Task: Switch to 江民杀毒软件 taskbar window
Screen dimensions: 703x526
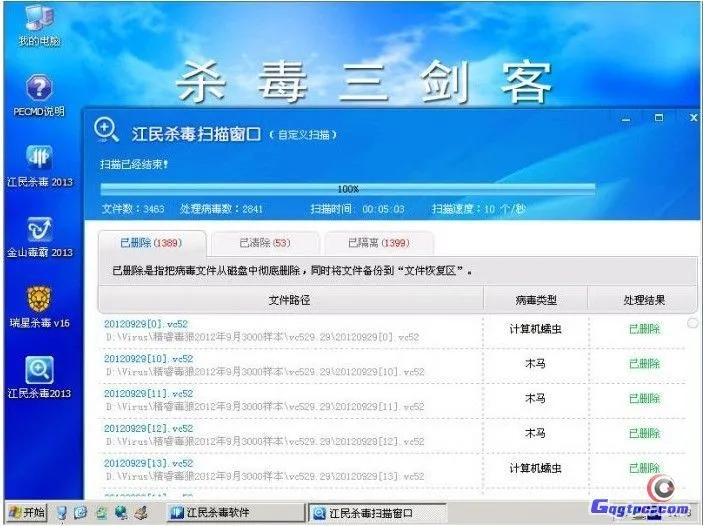Action: coord(235,513)
